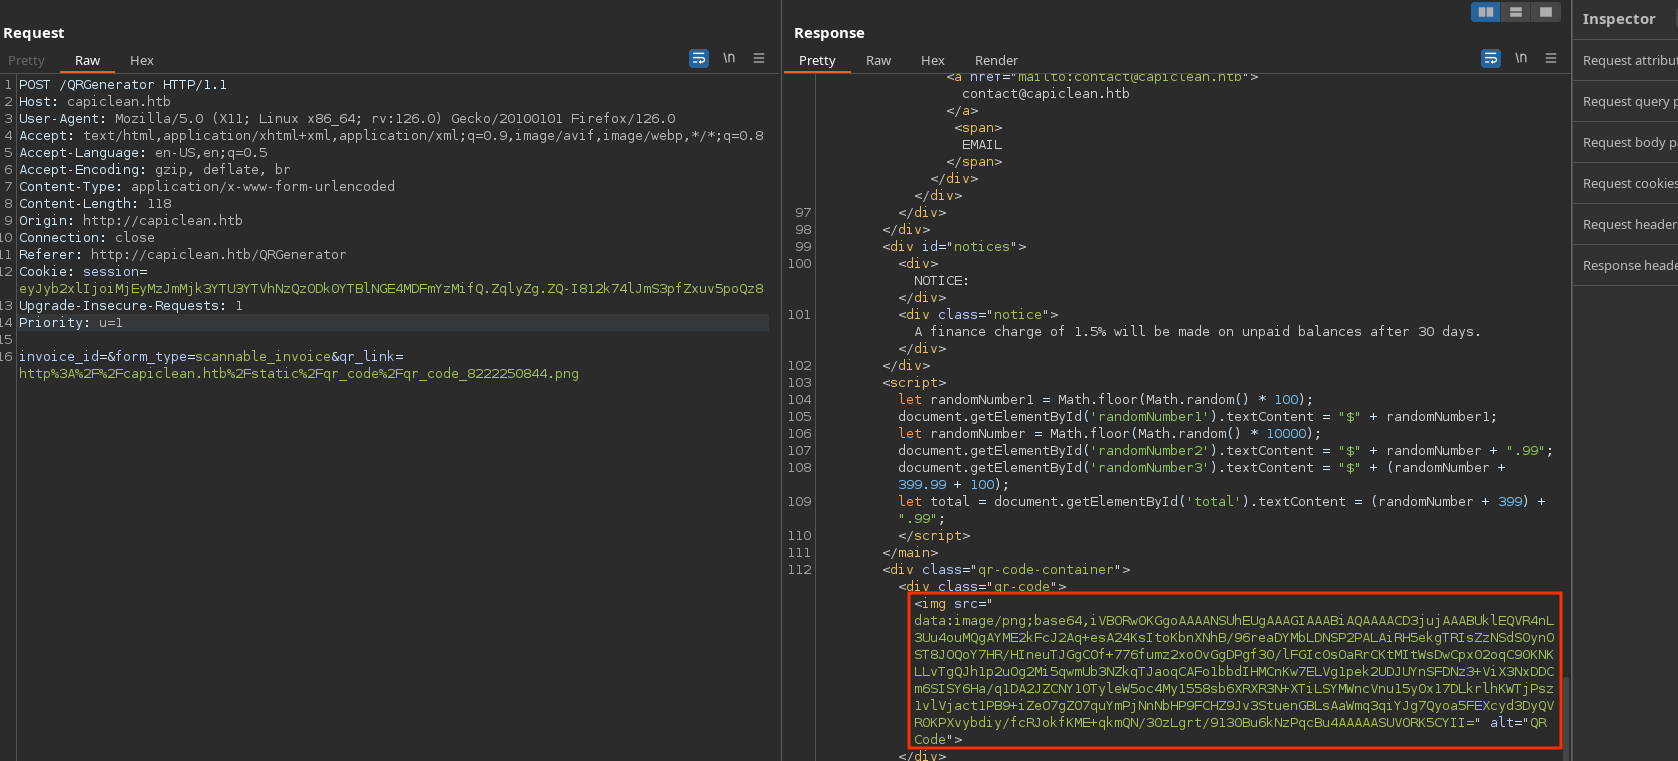This screenshot has height=761, width=1678.
Task: Open Response Render tab
Action: (996, 61)
